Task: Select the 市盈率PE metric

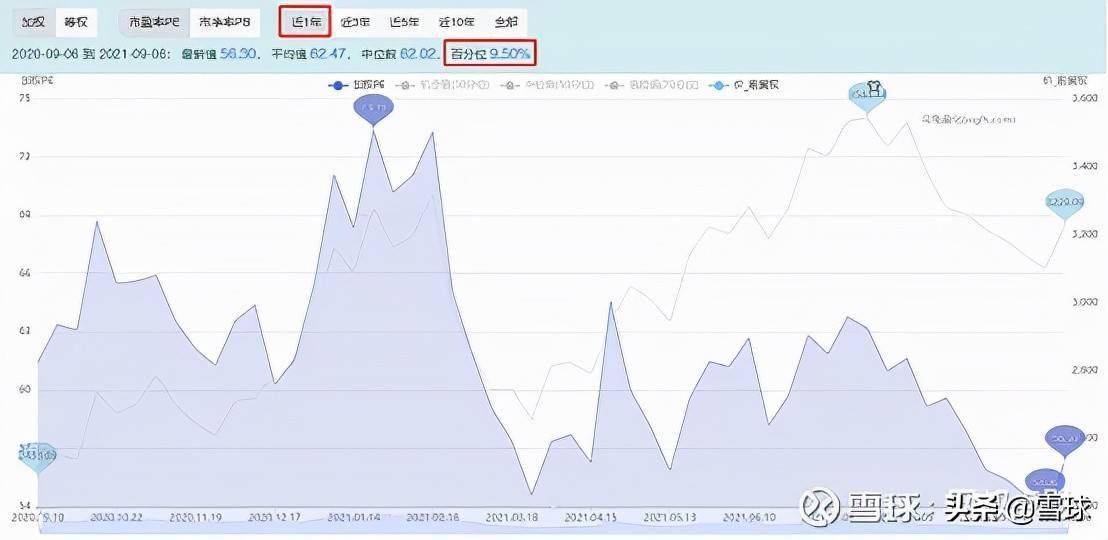Action: tap(154, 22)
